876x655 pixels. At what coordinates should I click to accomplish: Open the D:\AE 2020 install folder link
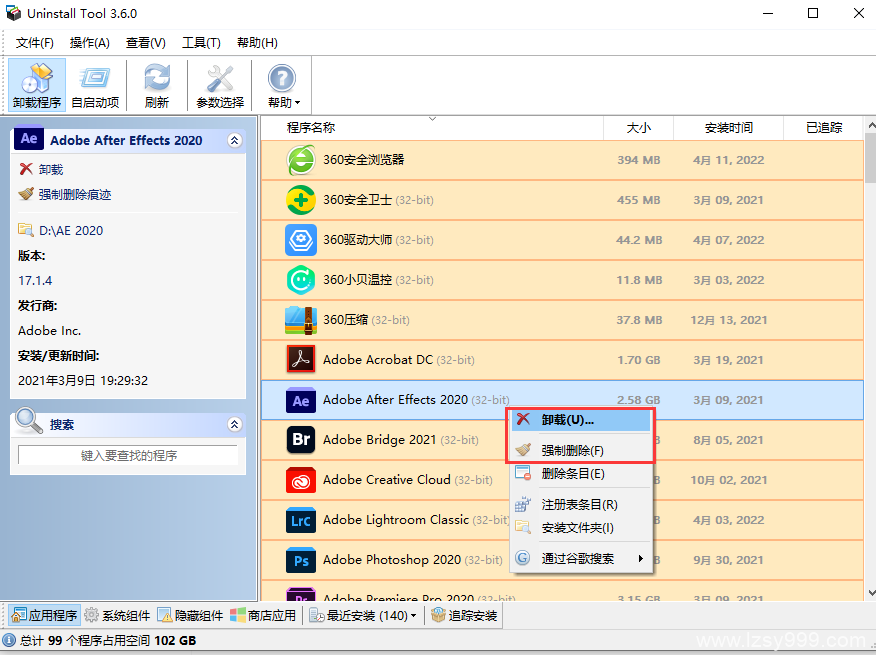coord(70,231)
